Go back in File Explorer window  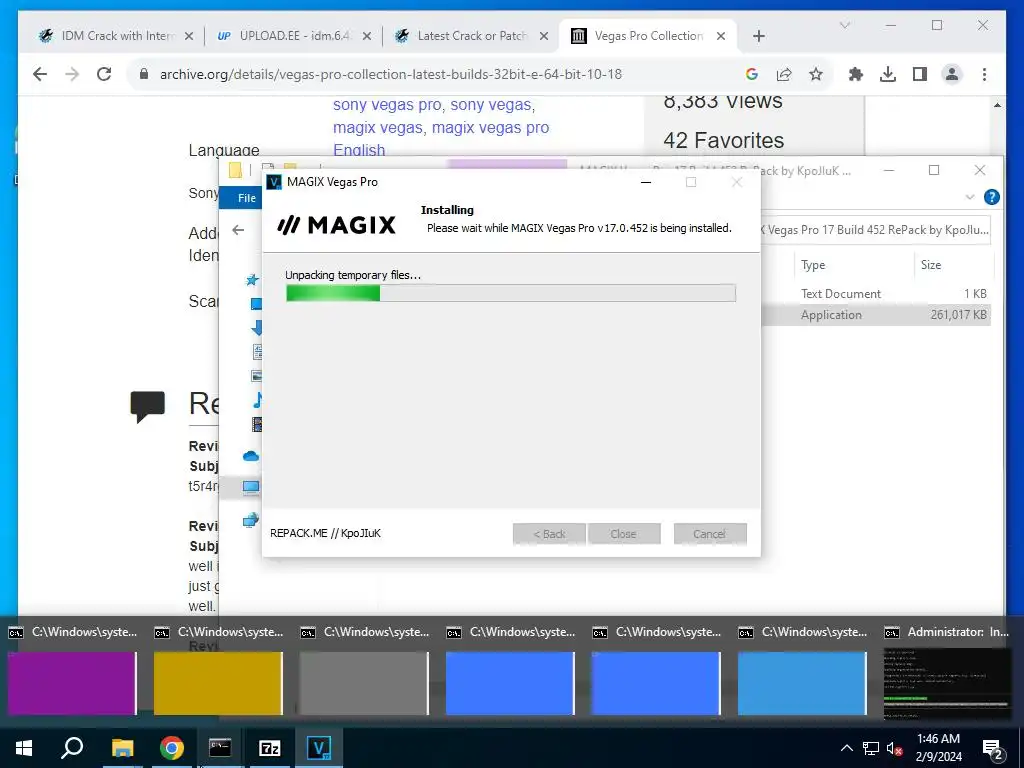pos(238,230)
